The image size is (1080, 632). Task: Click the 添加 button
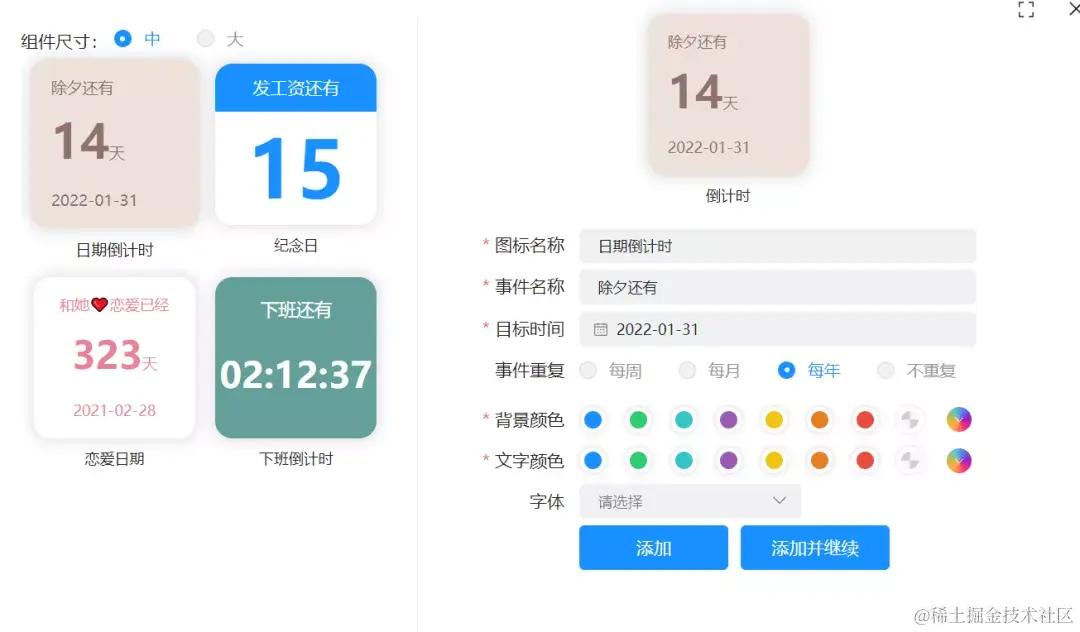pos(653,547)
